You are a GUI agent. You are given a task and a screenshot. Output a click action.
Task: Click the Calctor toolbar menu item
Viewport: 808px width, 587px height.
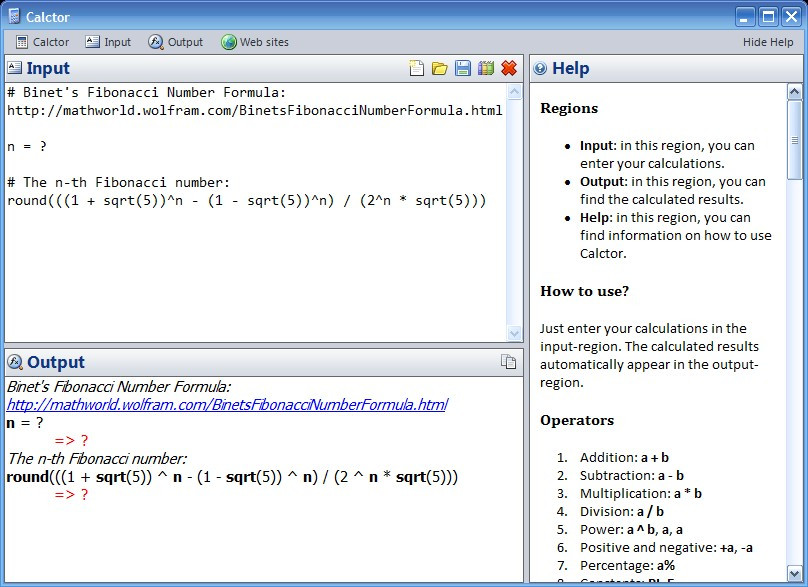tap(42, 42)
